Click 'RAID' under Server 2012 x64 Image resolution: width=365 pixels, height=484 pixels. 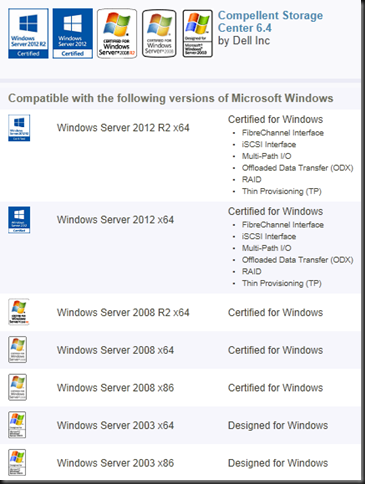(252, 271)
